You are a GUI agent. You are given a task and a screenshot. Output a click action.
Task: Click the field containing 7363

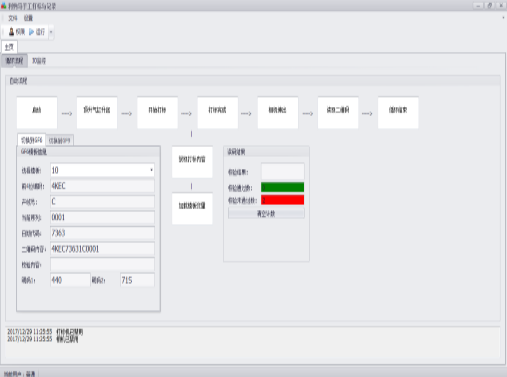pos(102,233)
